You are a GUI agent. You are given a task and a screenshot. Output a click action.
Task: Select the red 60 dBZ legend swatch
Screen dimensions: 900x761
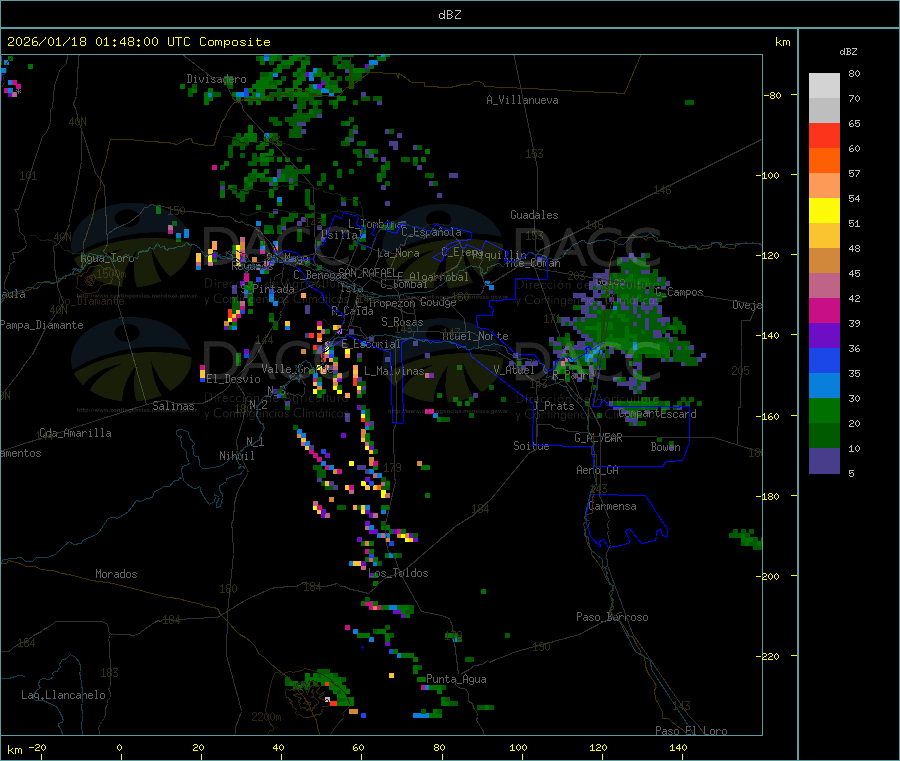(824, 135)
